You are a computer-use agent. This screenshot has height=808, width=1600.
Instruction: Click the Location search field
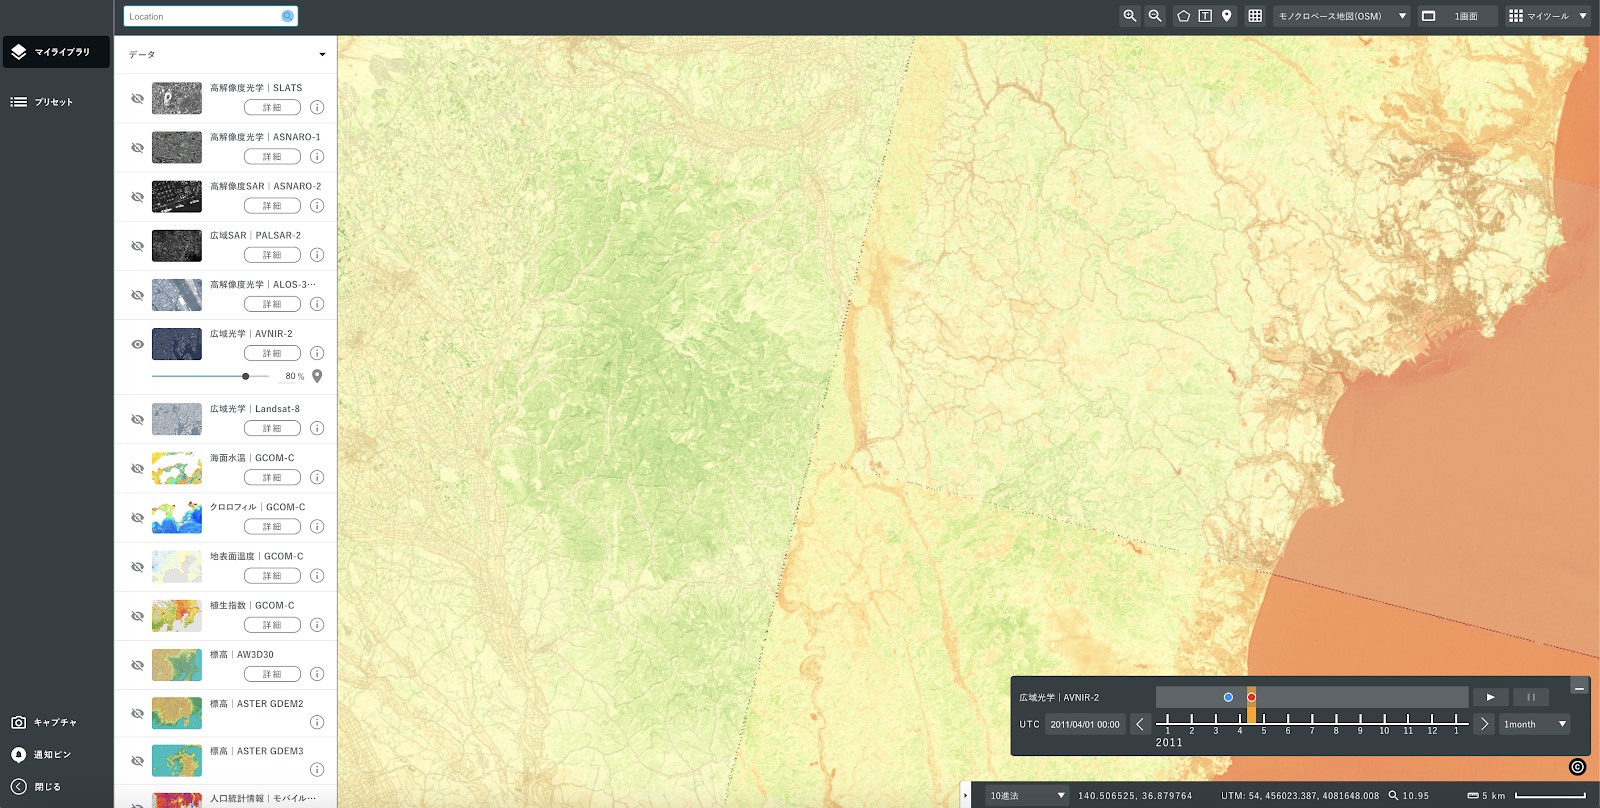click(203, 16)
